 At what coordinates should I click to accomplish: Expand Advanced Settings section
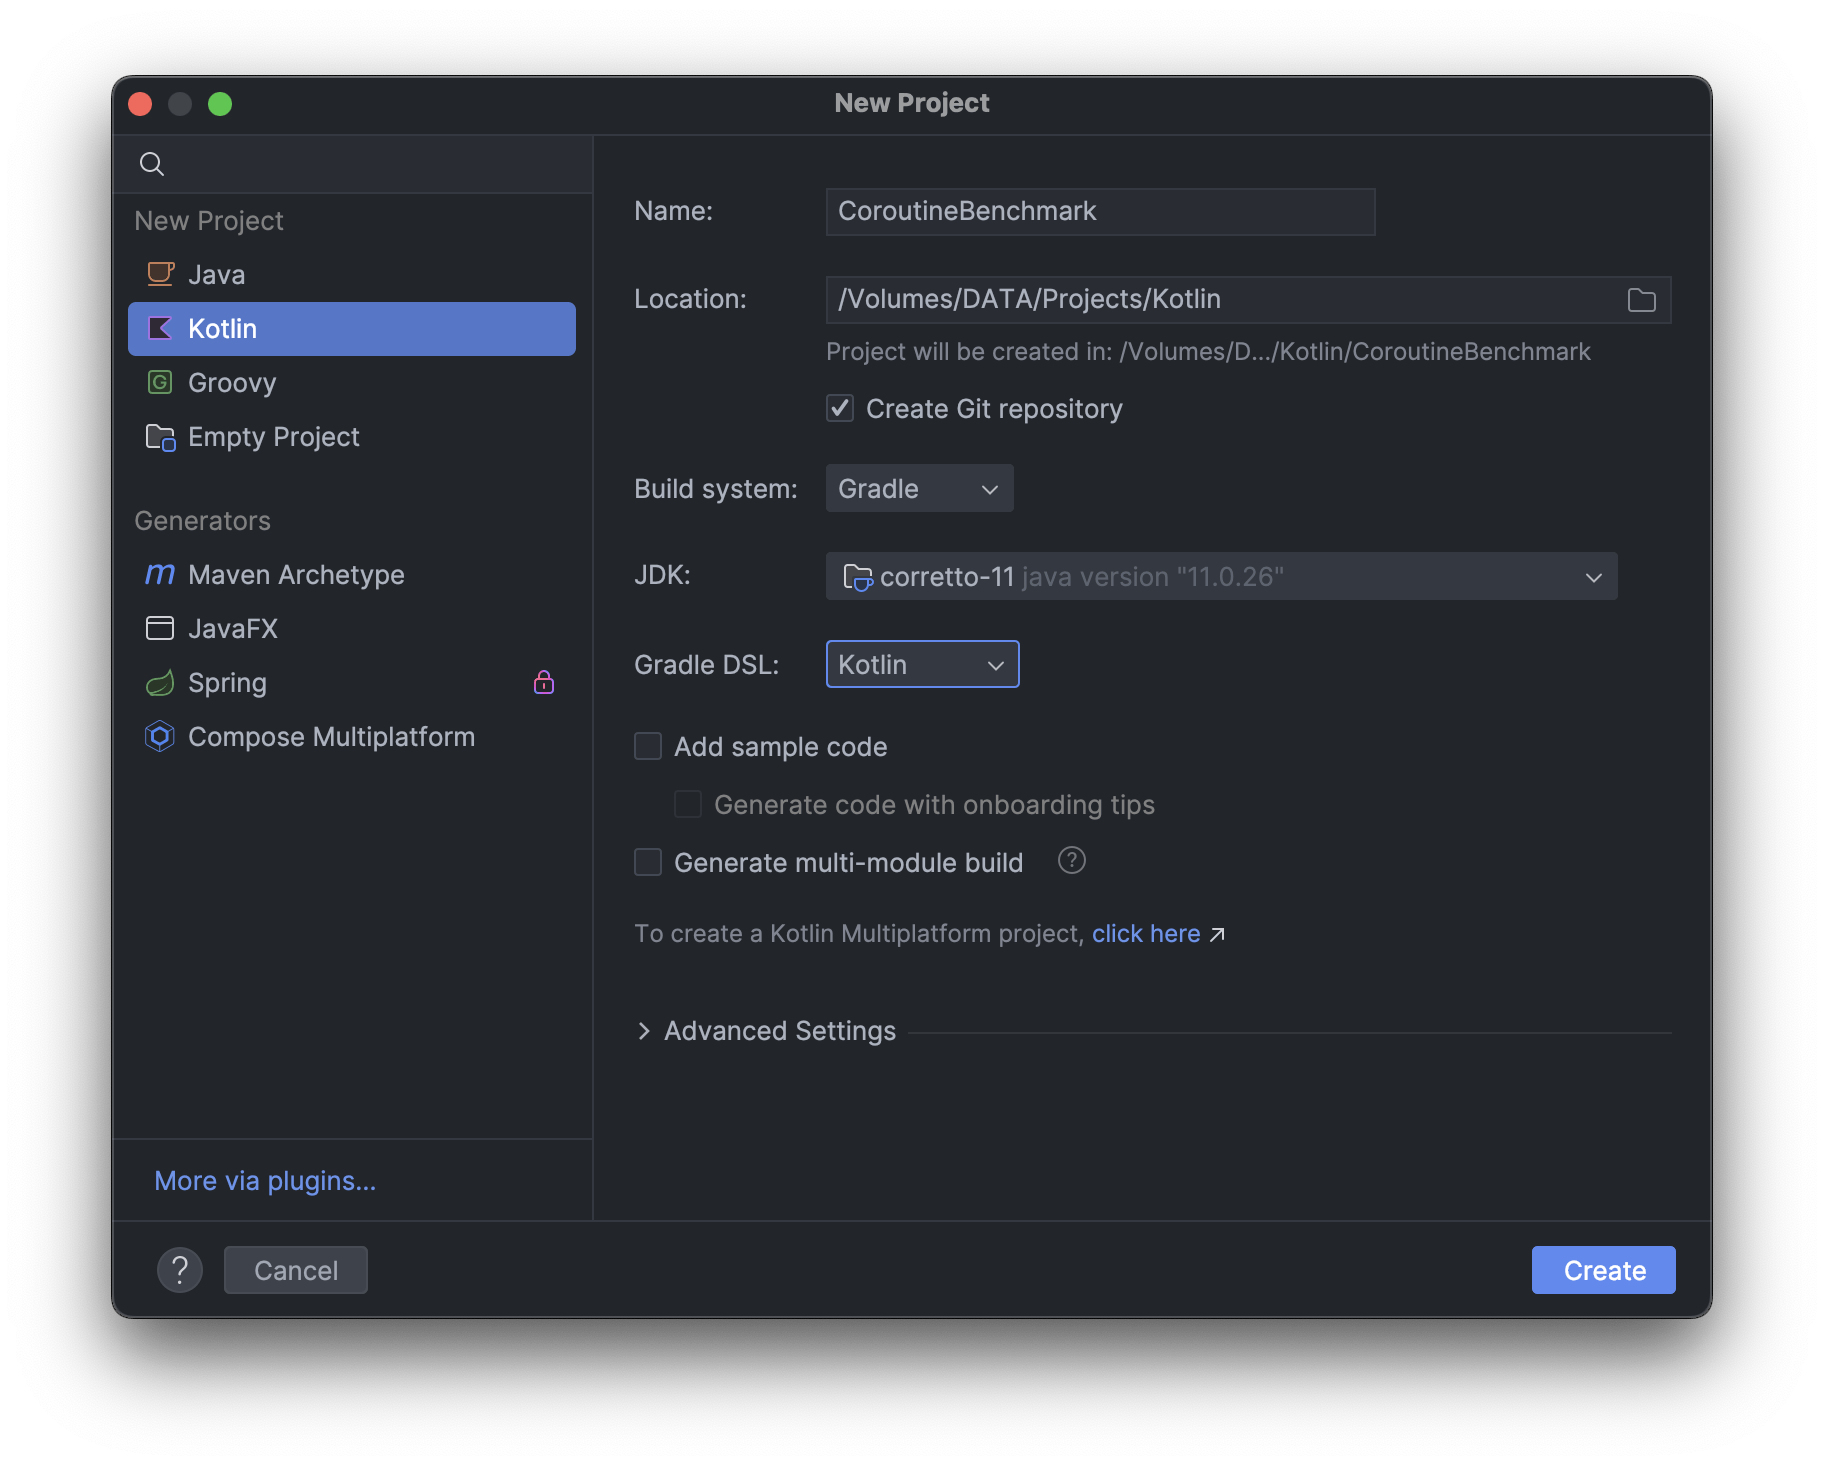click(644, 1031)
